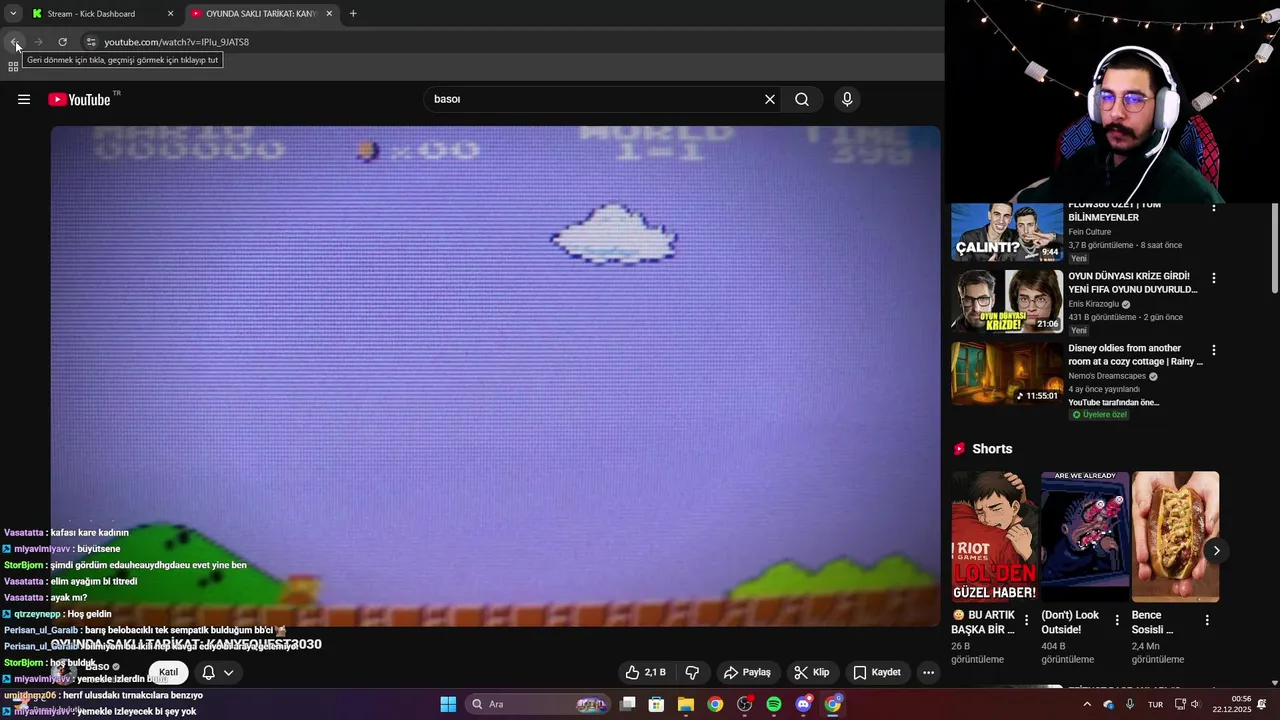Open options for BU ARTIK BAŞKA BİR short
The image size is (1280, 720).
coord(1026,620)
